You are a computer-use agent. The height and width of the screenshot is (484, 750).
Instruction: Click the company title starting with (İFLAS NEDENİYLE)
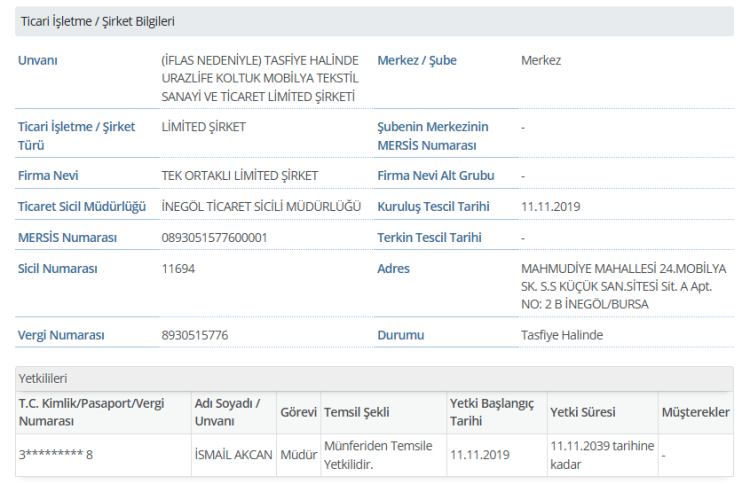pos(259,78)
